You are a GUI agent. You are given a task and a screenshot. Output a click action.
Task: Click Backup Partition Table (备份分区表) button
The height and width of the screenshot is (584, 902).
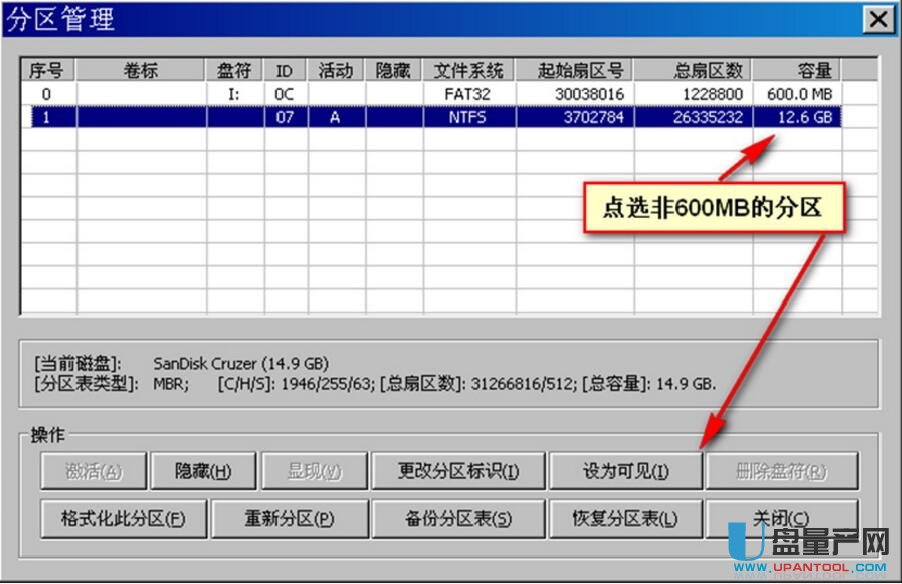[x=458, y=519]
